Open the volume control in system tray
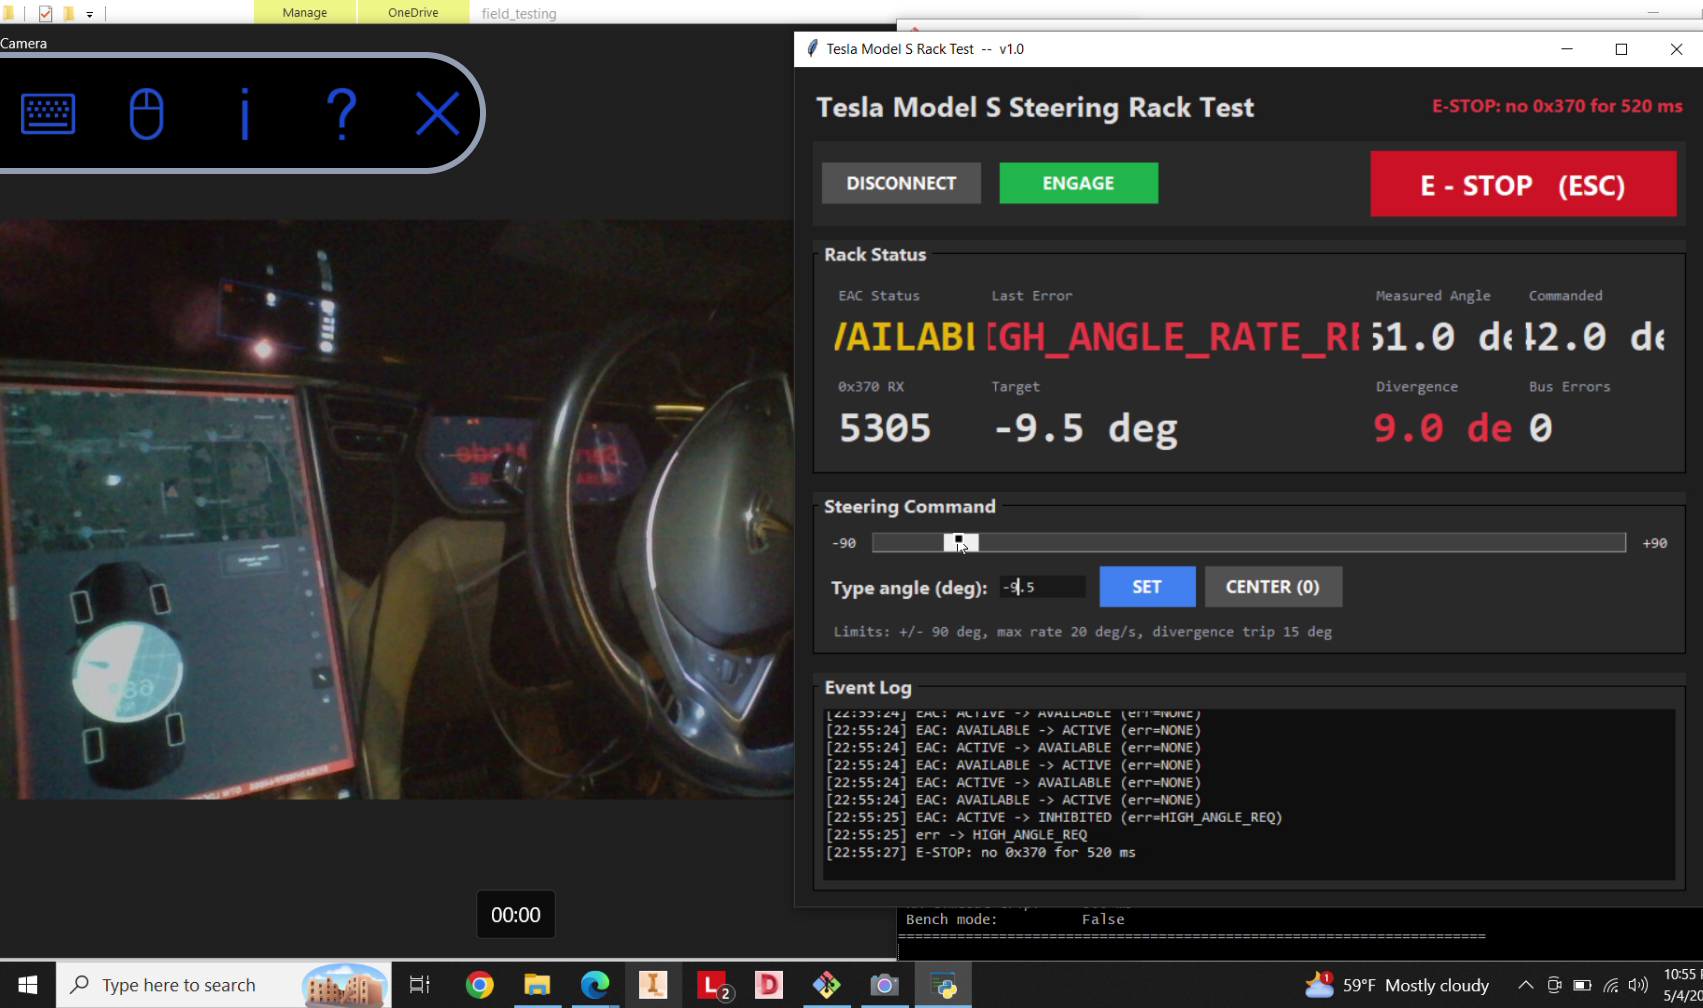1703x1008 pixels. tap(1638, 985)
